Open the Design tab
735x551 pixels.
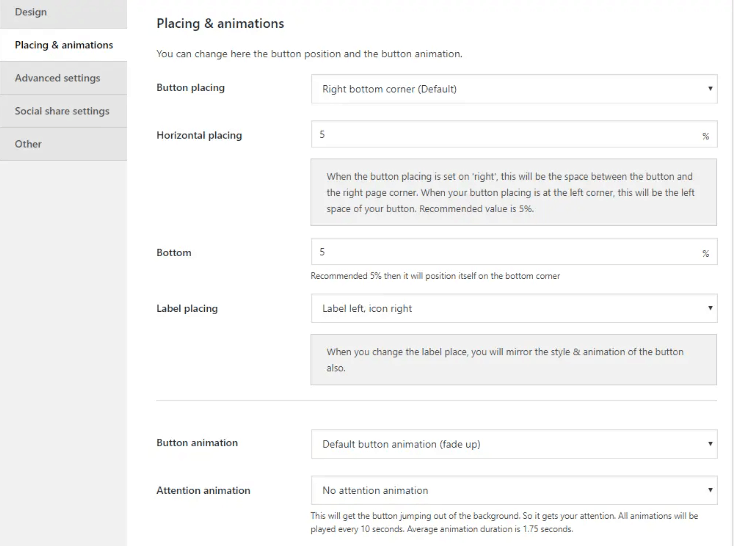(x=63, y=13)
